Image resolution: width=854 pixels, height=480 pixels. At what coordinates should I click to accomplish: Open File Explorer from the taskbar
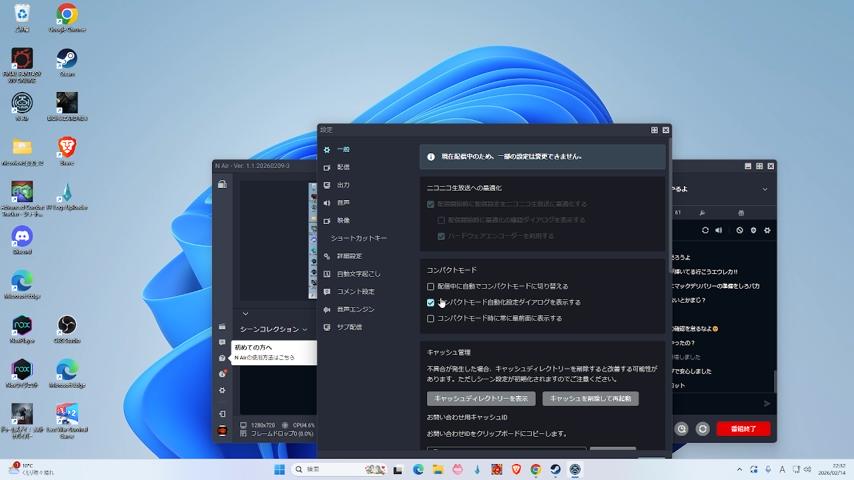[x=437, y=470]
